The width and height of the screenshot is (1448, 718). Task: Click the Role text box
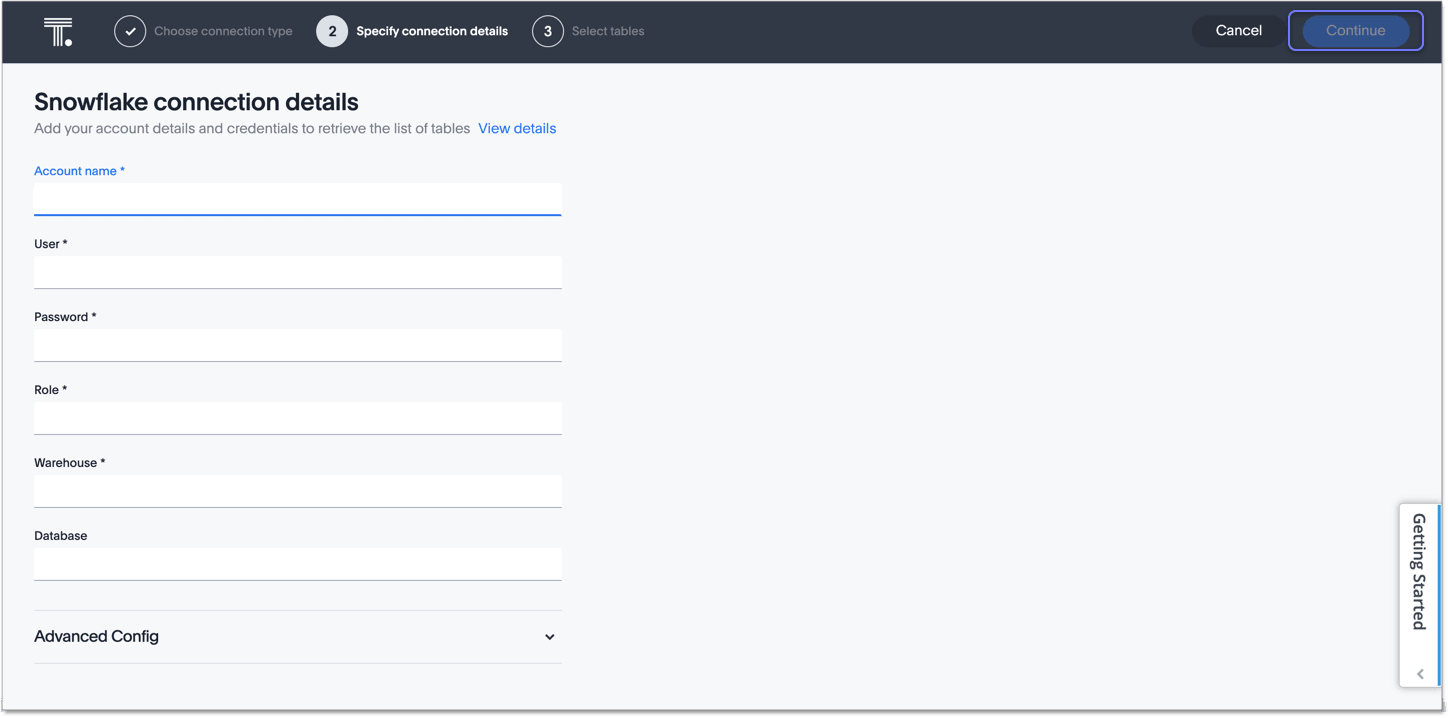coord(297,418)
